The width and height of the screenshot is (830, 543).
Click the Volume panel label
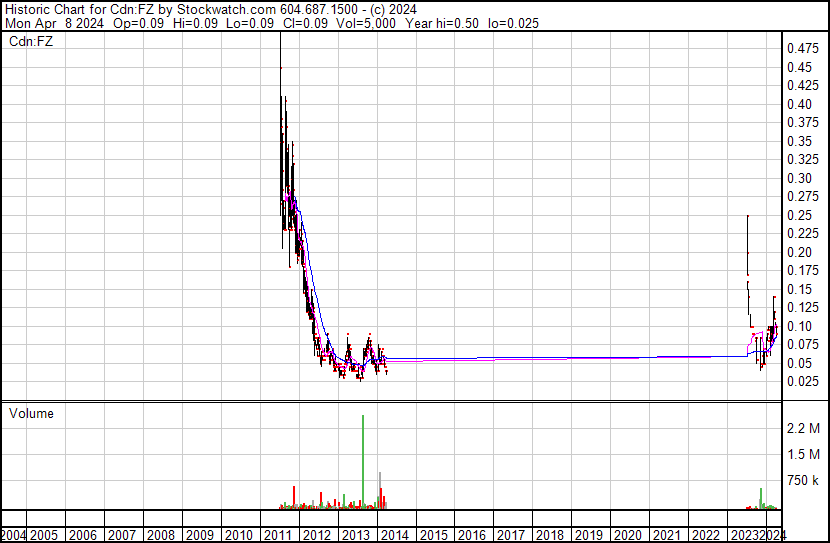point(31,413)
